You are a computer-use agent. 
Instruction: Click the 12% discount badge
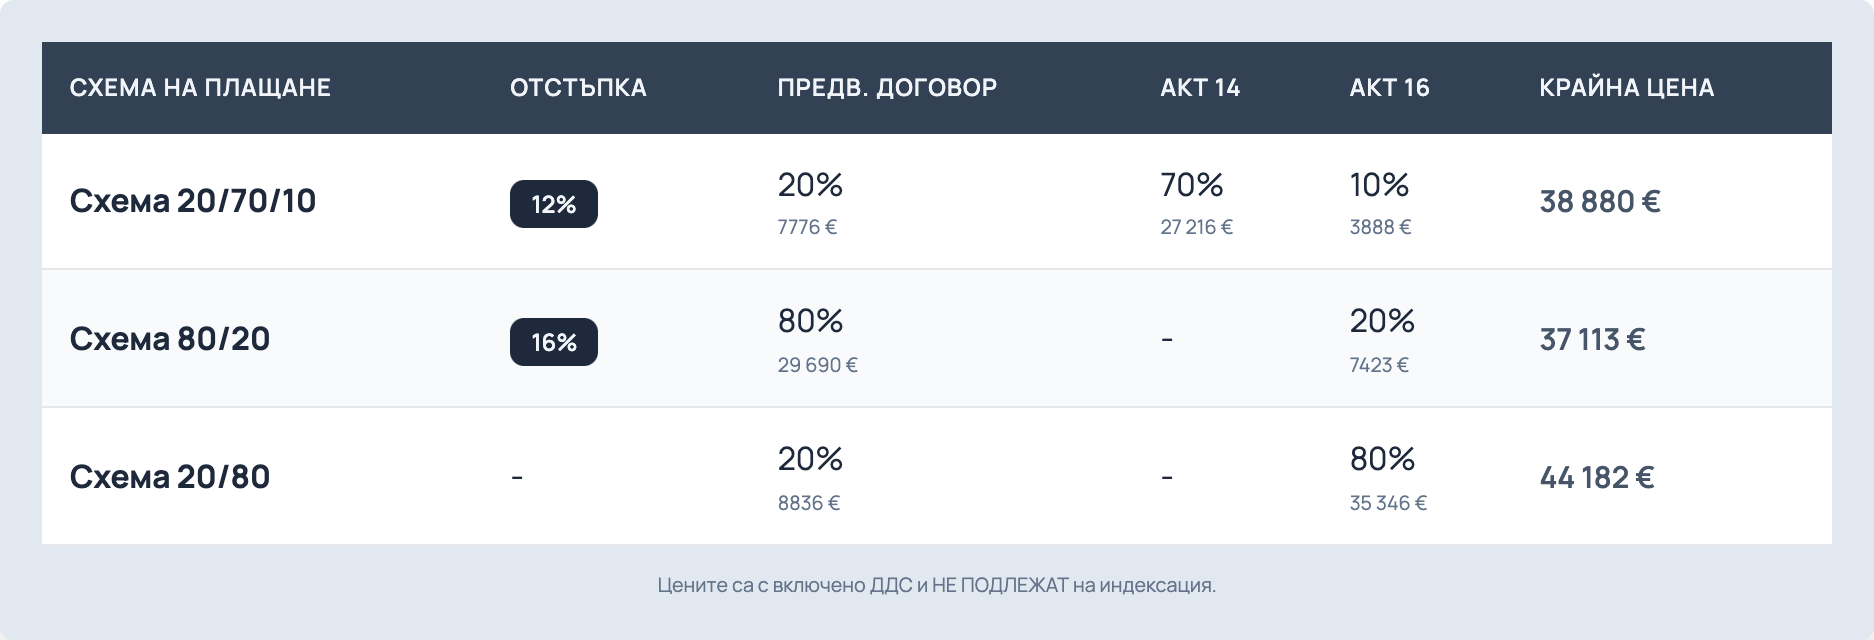[x=553, y=204]
